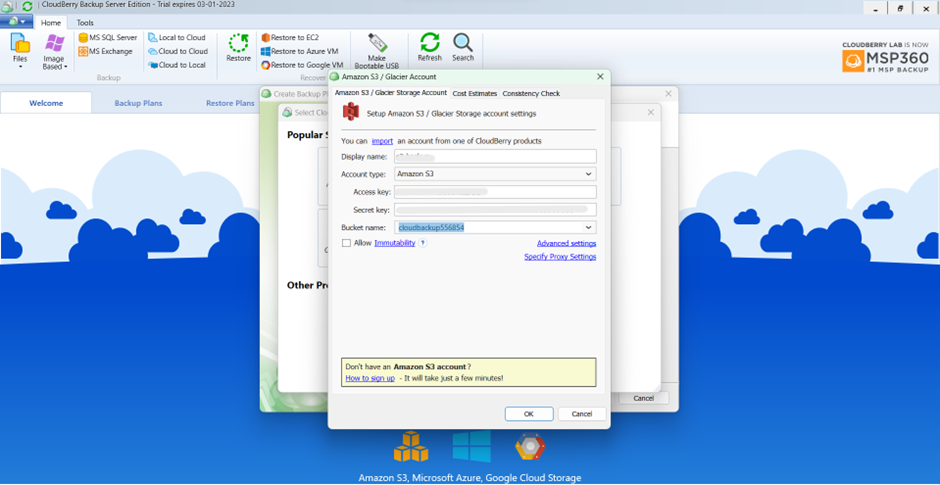This screenshot has height=485, width=940.
Task: Enable the Allow Immutability checkbox
Action: [346, 243]
